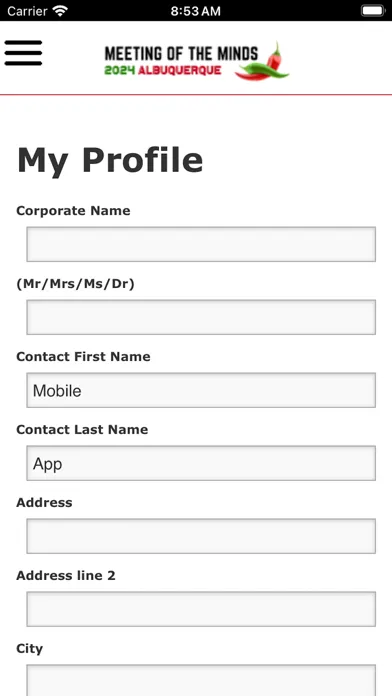Select the Address line 2 text box
Screen dimensions: 392x696
(x=201, y=609)
